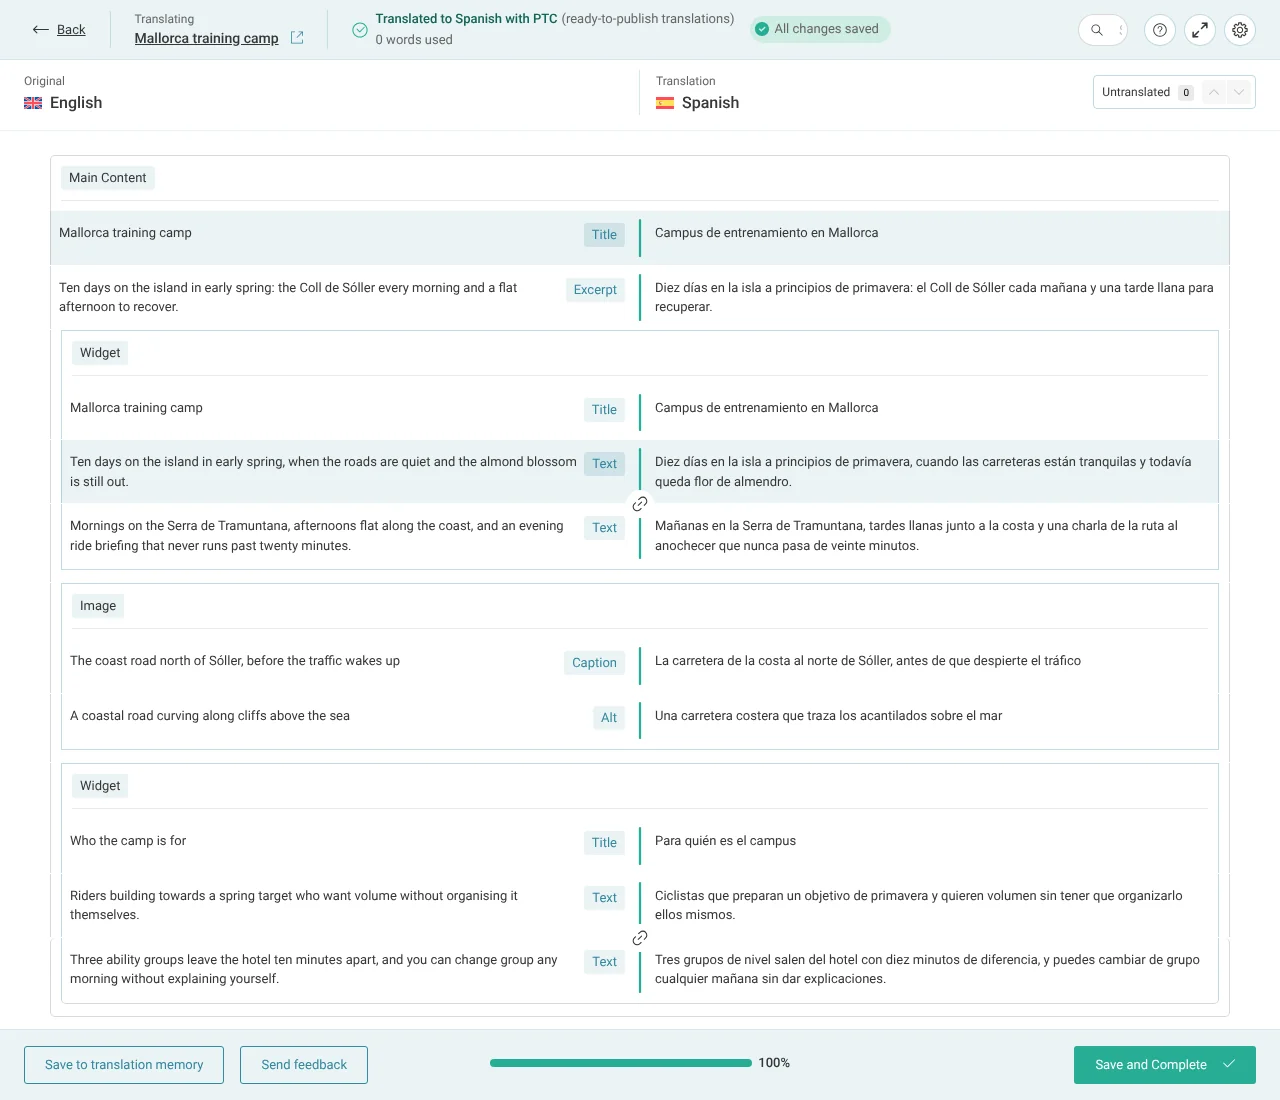Click the link icon in Who the camp is for widget

pyautogui.click(x=640, y=938)
